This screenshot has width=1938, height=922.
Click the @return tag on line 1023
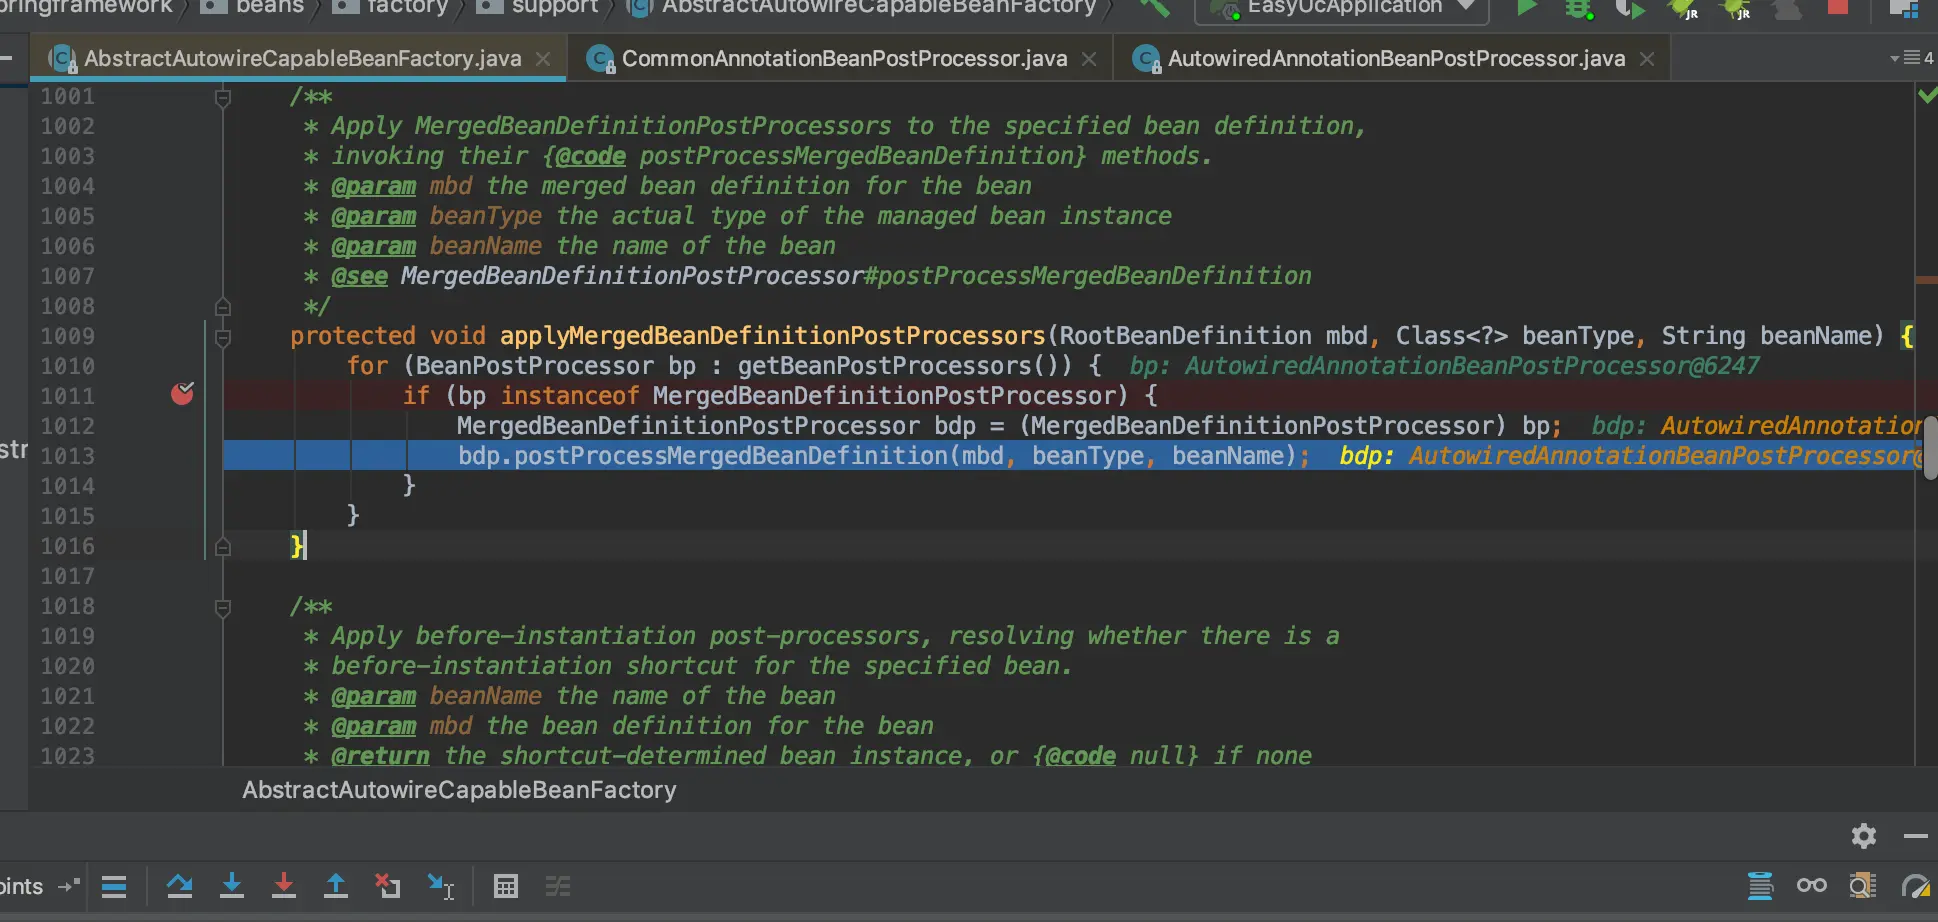(x=380, y=756)
